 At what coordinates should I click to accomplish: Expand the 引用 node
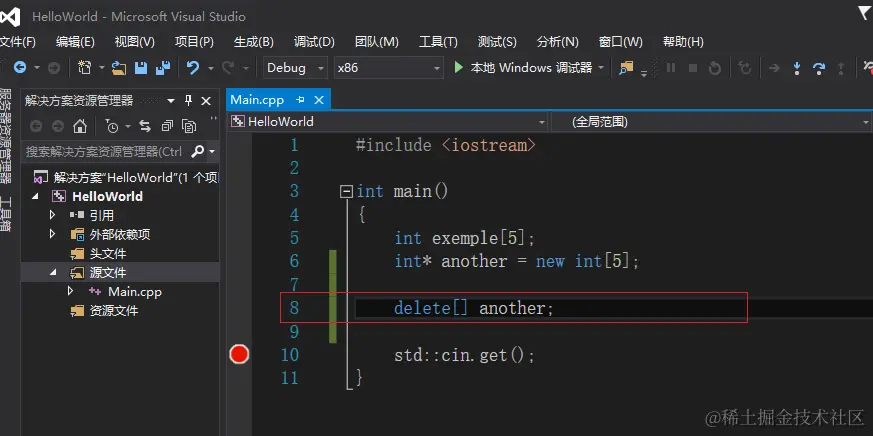tap(52, 215)
